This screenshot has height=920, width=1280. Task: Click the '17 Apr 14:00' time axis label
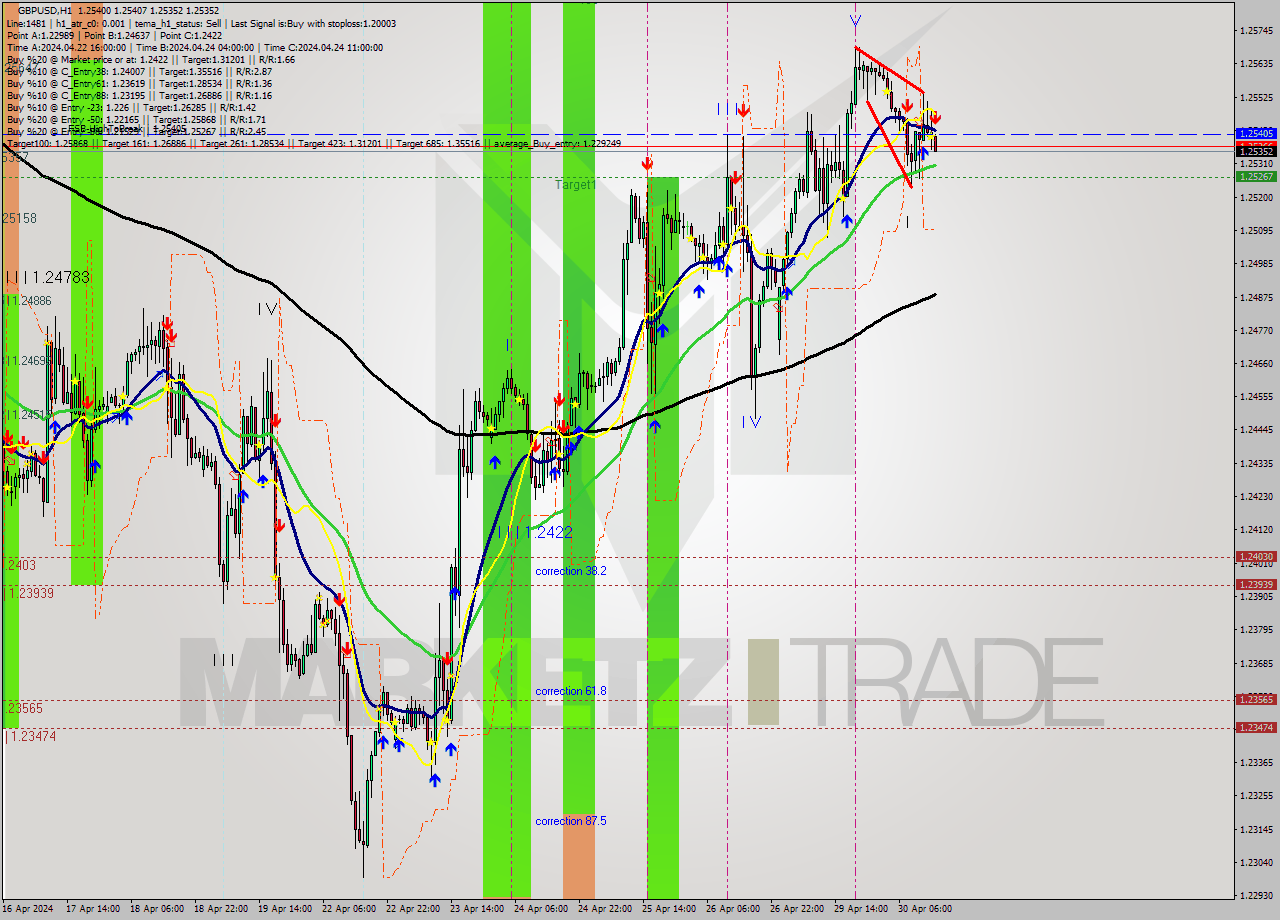coord(92,909)
